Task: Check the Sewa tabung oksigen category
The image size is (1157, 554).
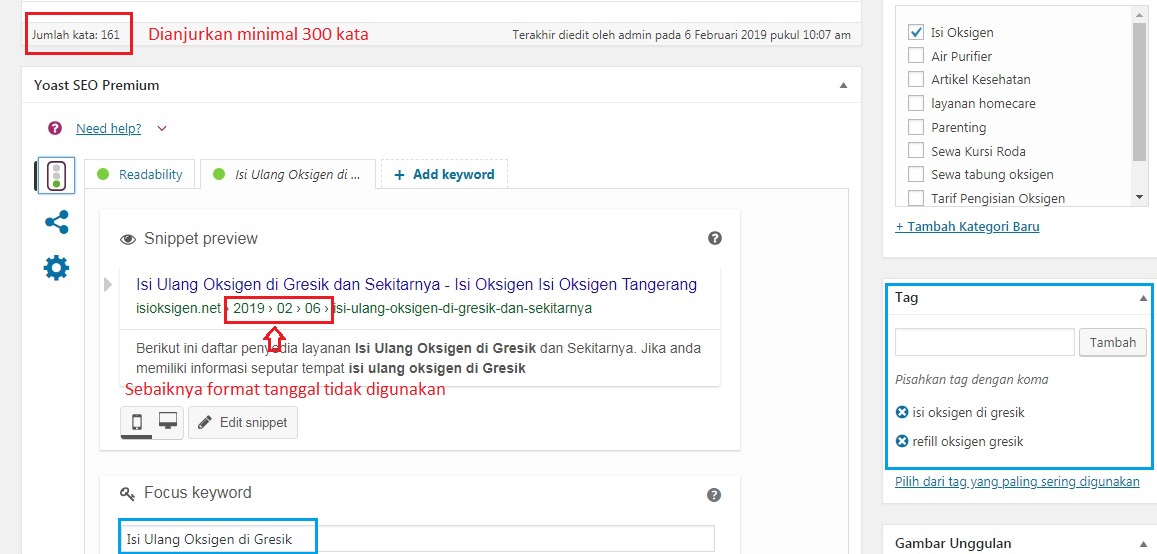Action: pos(916,174)
